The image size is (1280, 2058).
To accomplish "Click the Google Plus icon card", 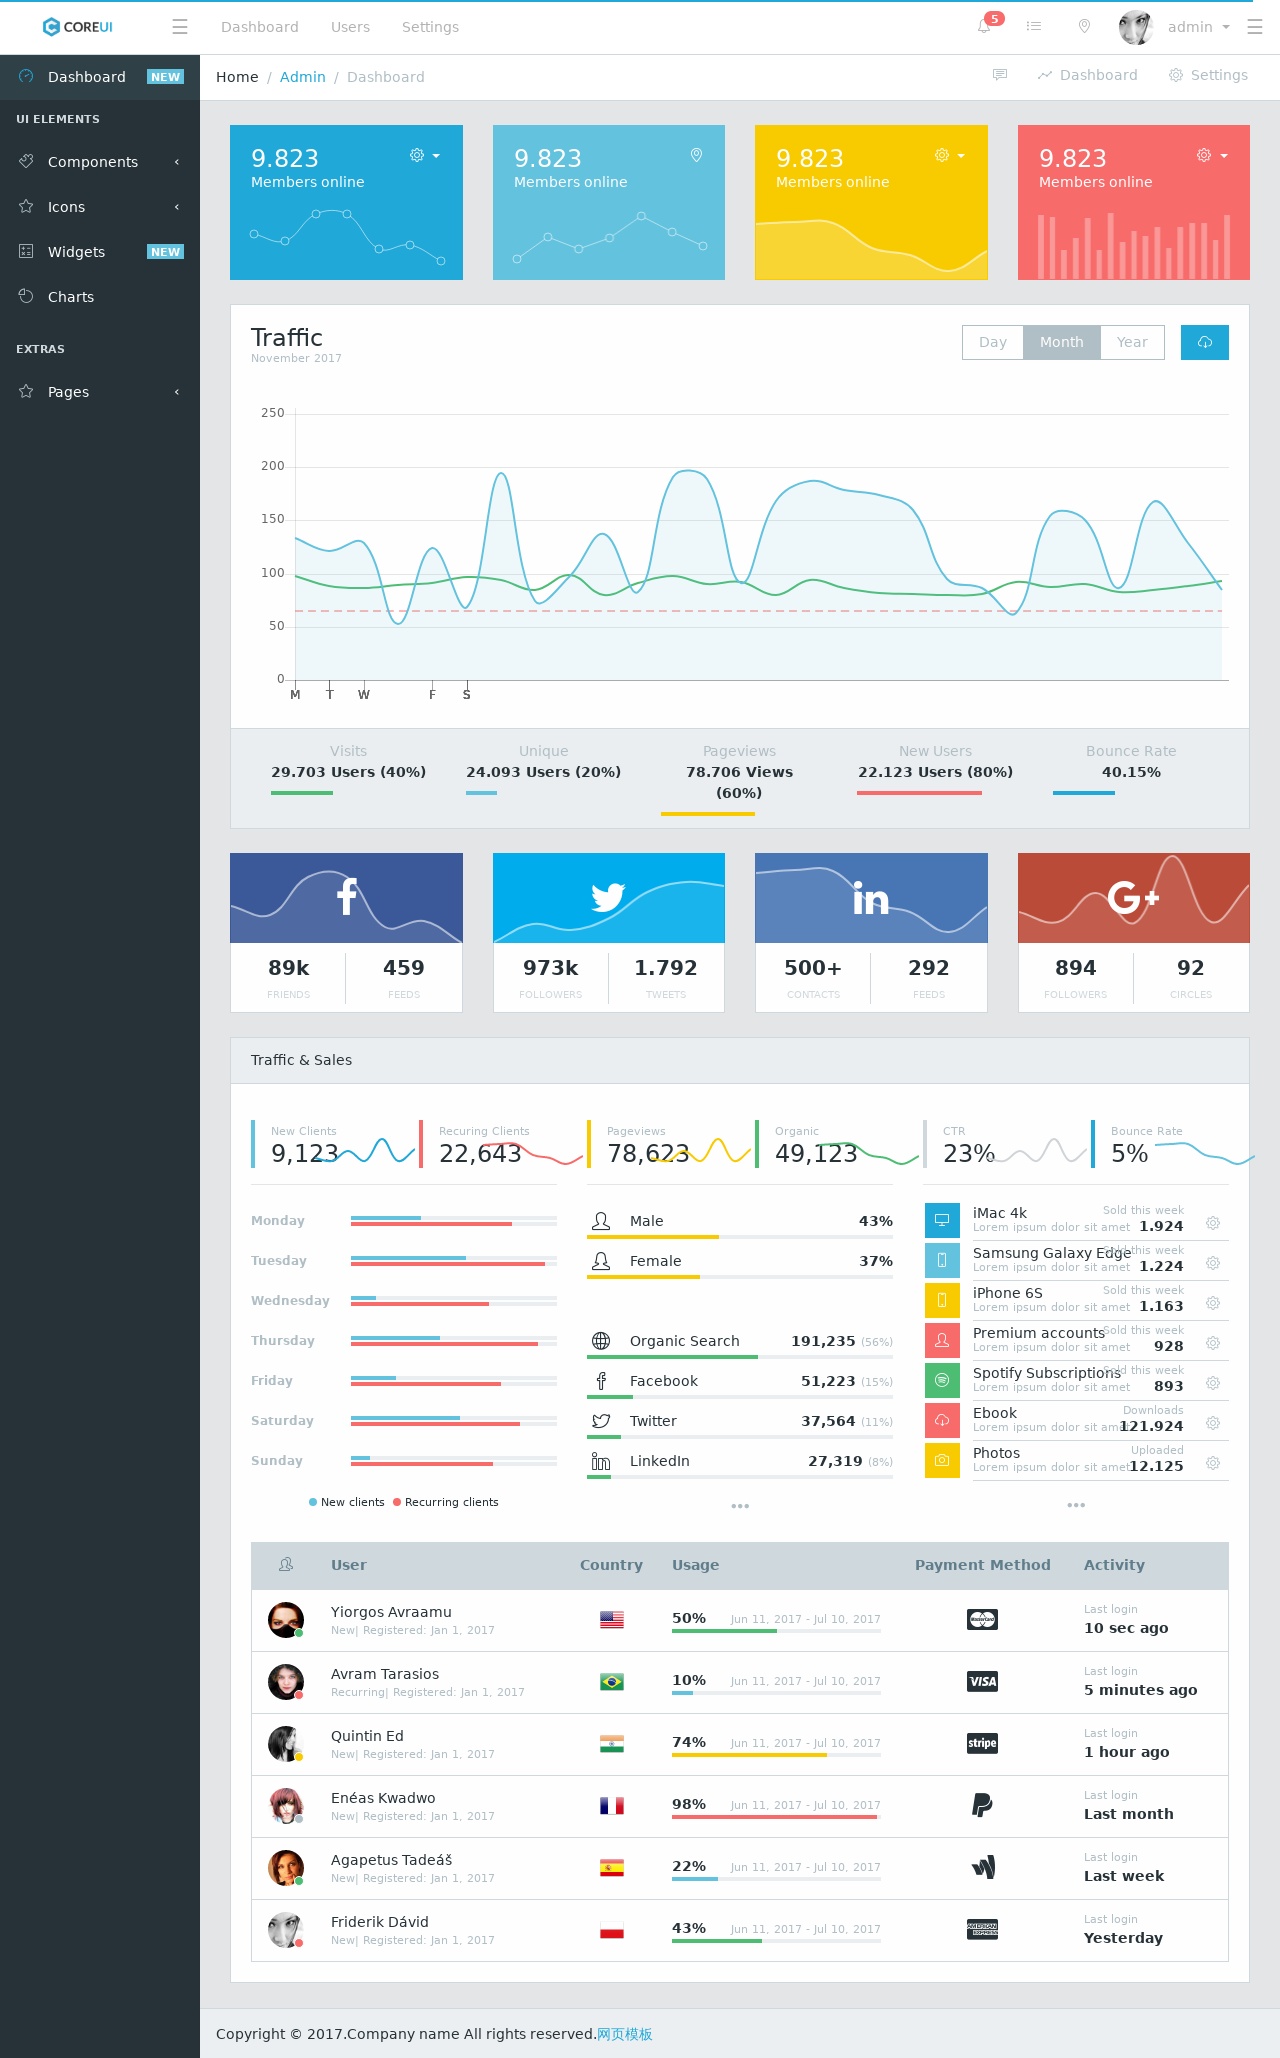I will tap(1134, 897).
